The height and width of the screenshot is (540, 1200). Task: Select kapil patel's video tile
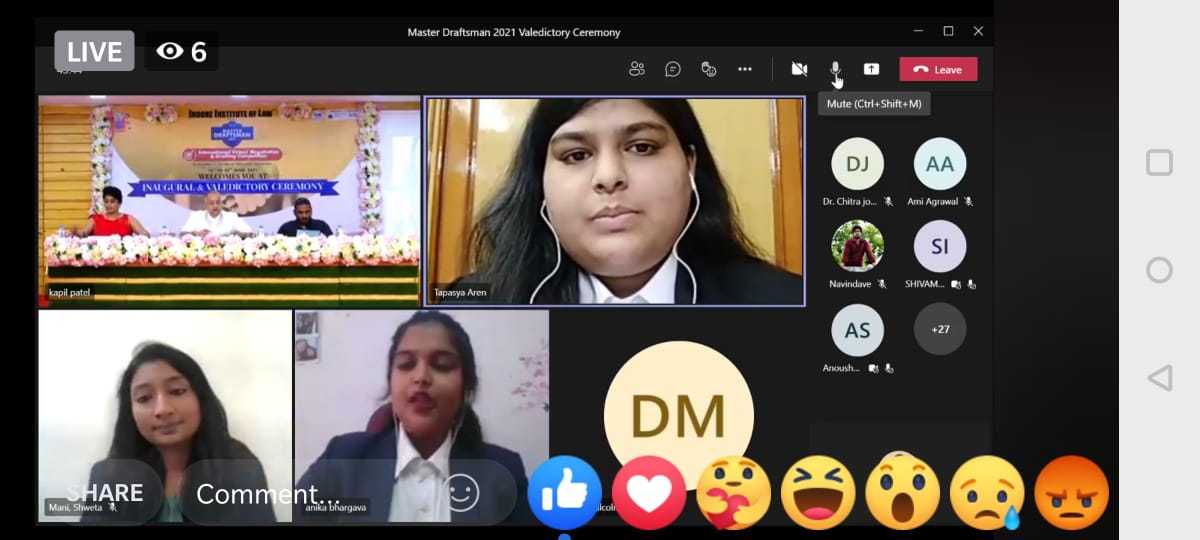229,200
